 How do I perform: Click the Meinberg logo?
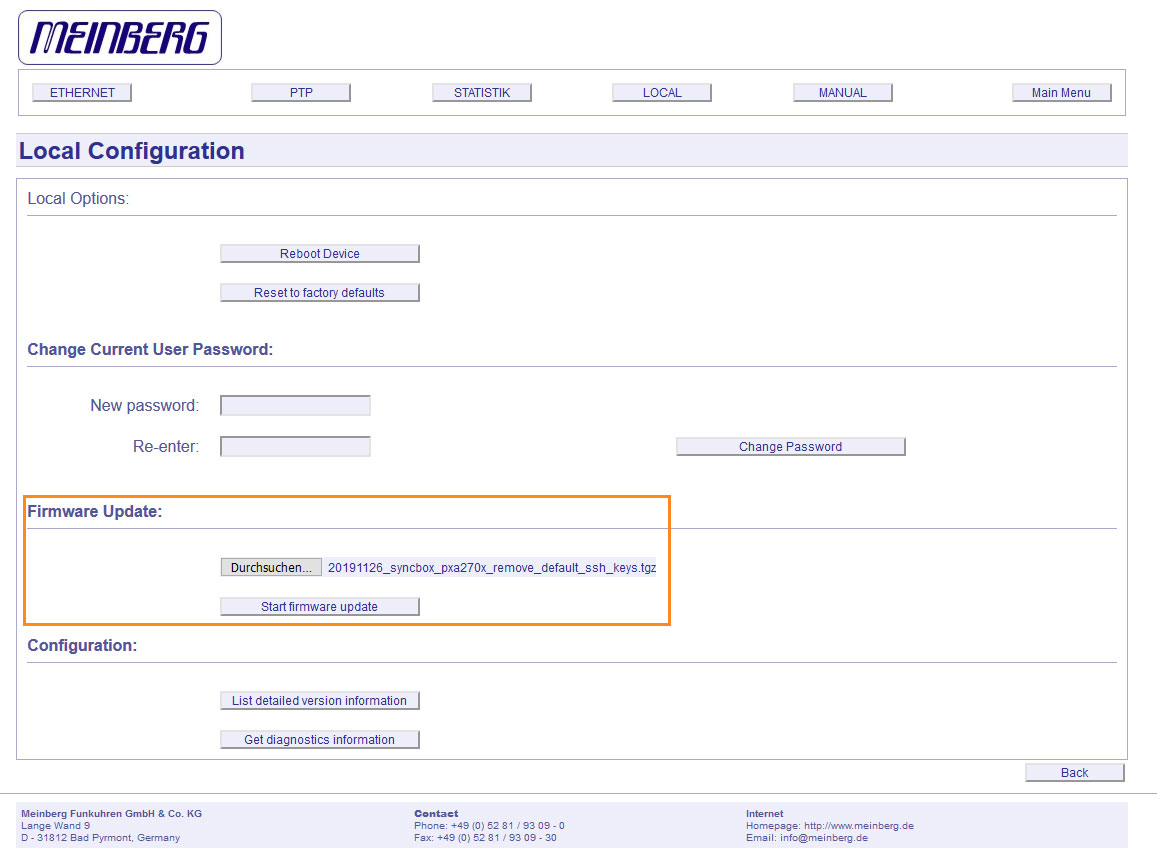[x=120, y=38]
